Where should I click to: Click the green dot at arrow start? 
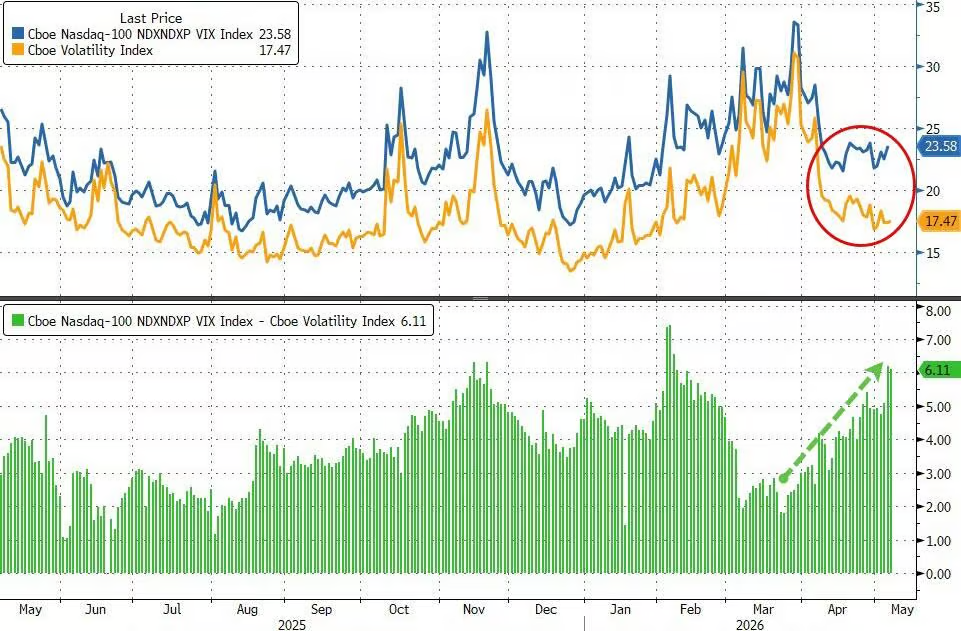click(x=783, y=478)
